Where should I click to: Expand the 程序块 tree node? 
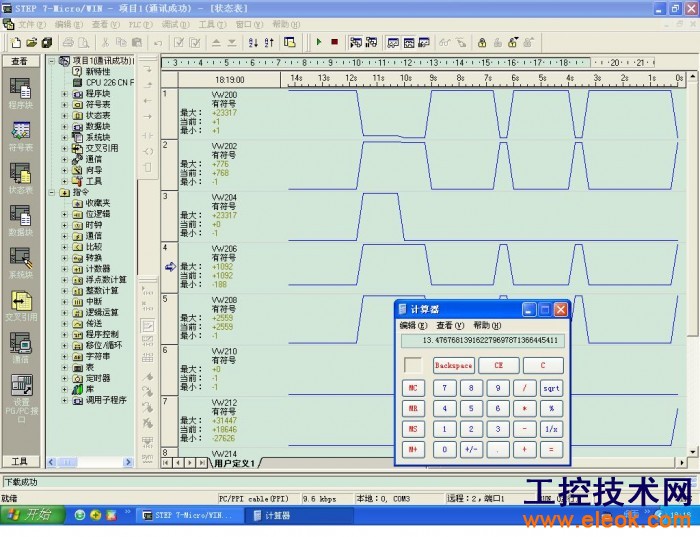64,94
